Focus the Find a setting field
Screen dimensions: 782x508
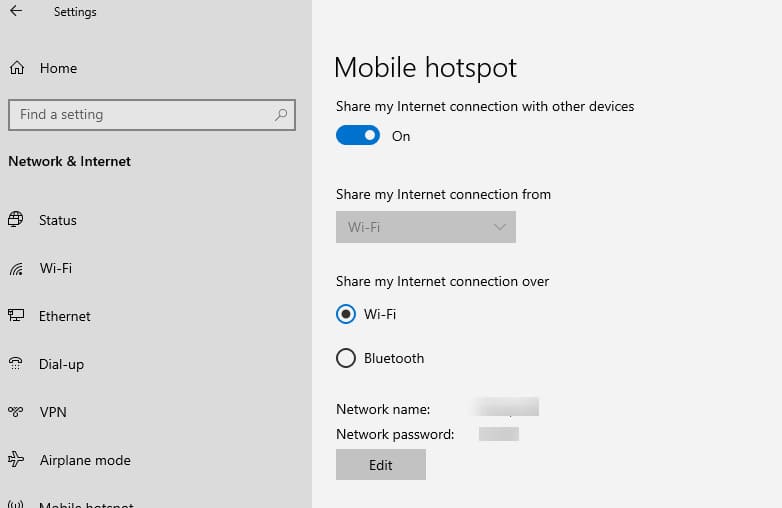pos(140,115)
